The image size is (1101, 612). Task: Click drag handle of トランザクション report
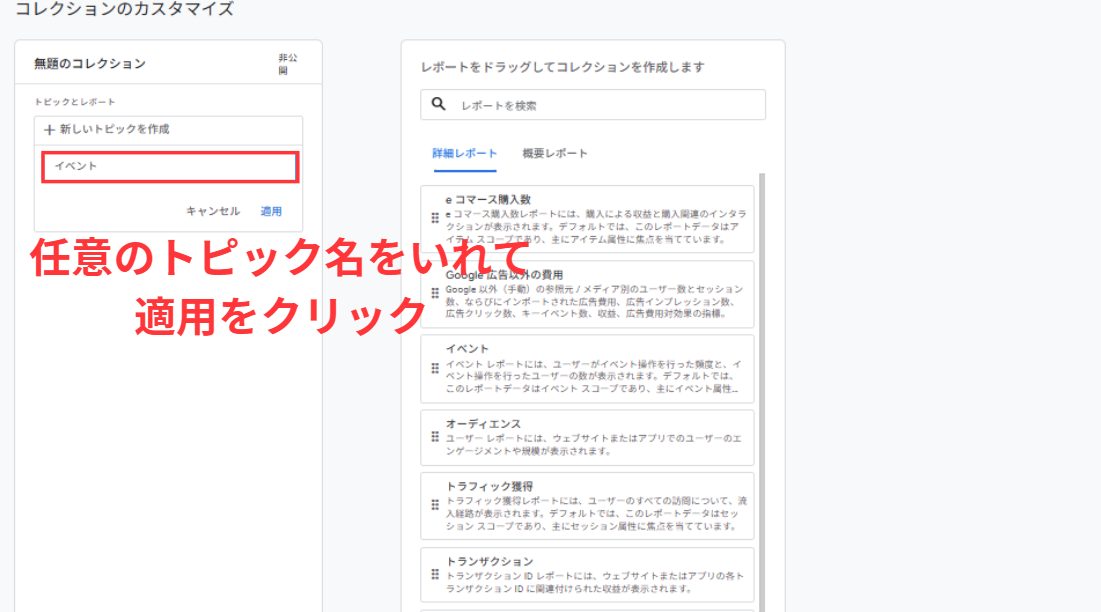[x=435, y=575]
